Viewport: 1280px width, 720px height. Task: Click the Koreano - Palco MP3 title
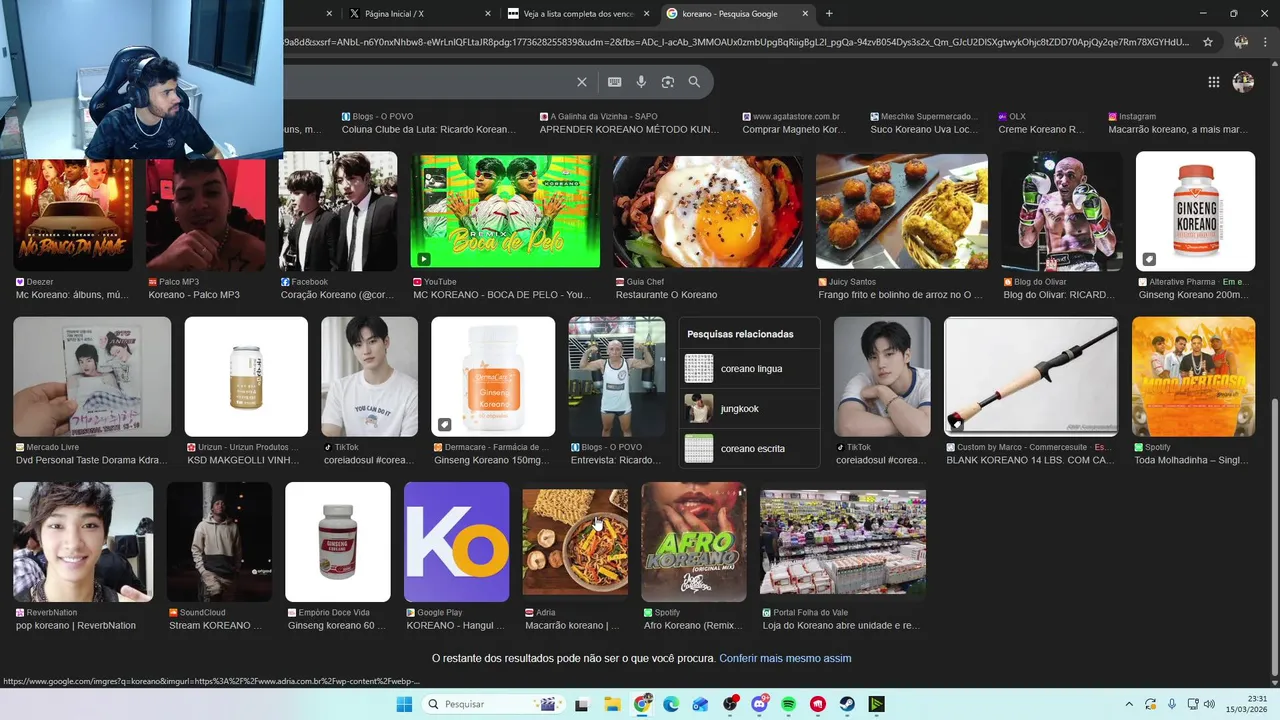pos(194,295)
